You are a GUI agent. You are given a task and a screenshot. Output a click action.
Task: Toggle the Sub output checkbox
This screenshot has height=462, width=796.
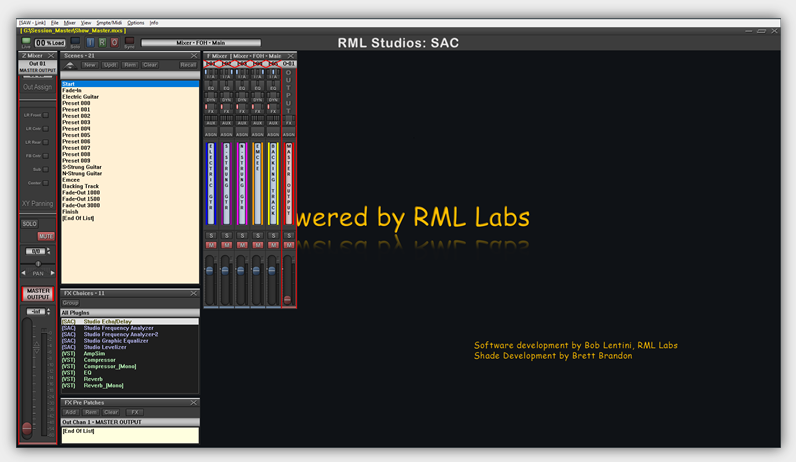pyautogui.click(x=46, y=169)
